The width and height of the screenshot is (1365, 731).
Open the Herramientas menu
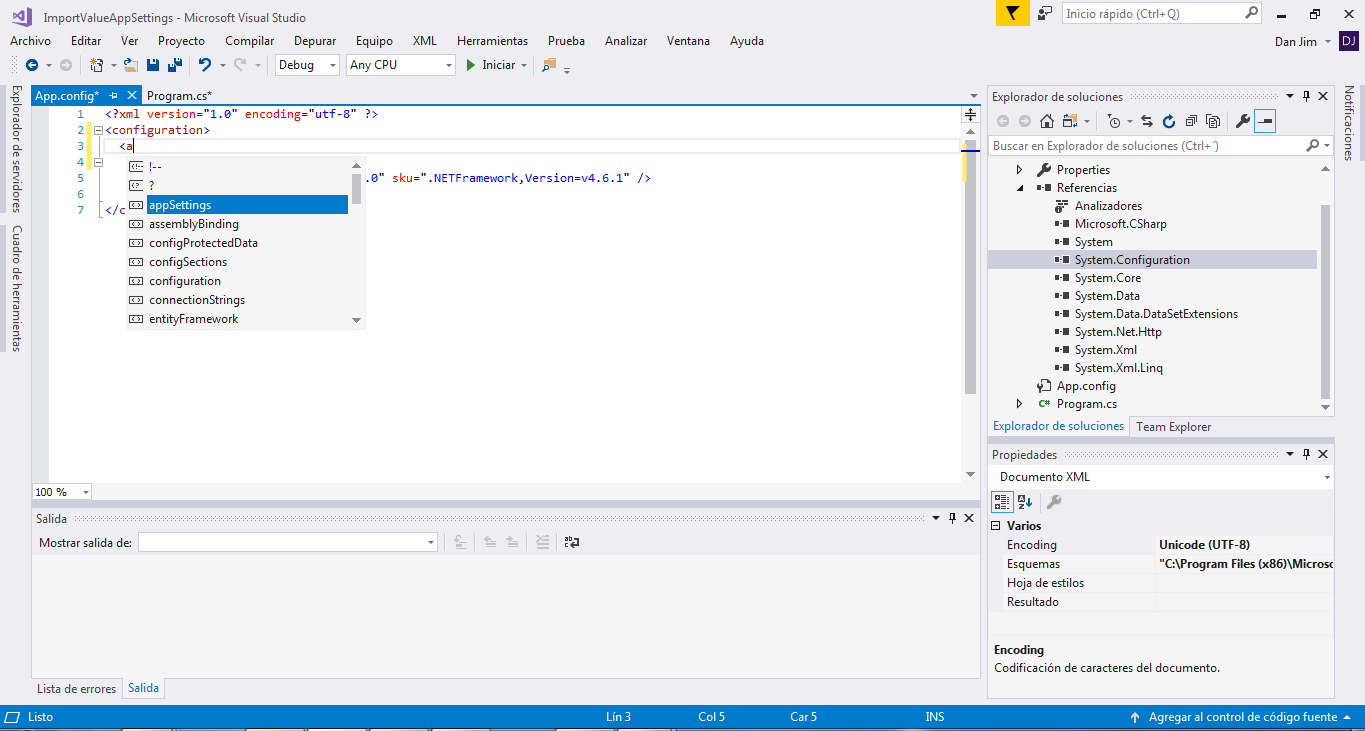pos(492,41)
